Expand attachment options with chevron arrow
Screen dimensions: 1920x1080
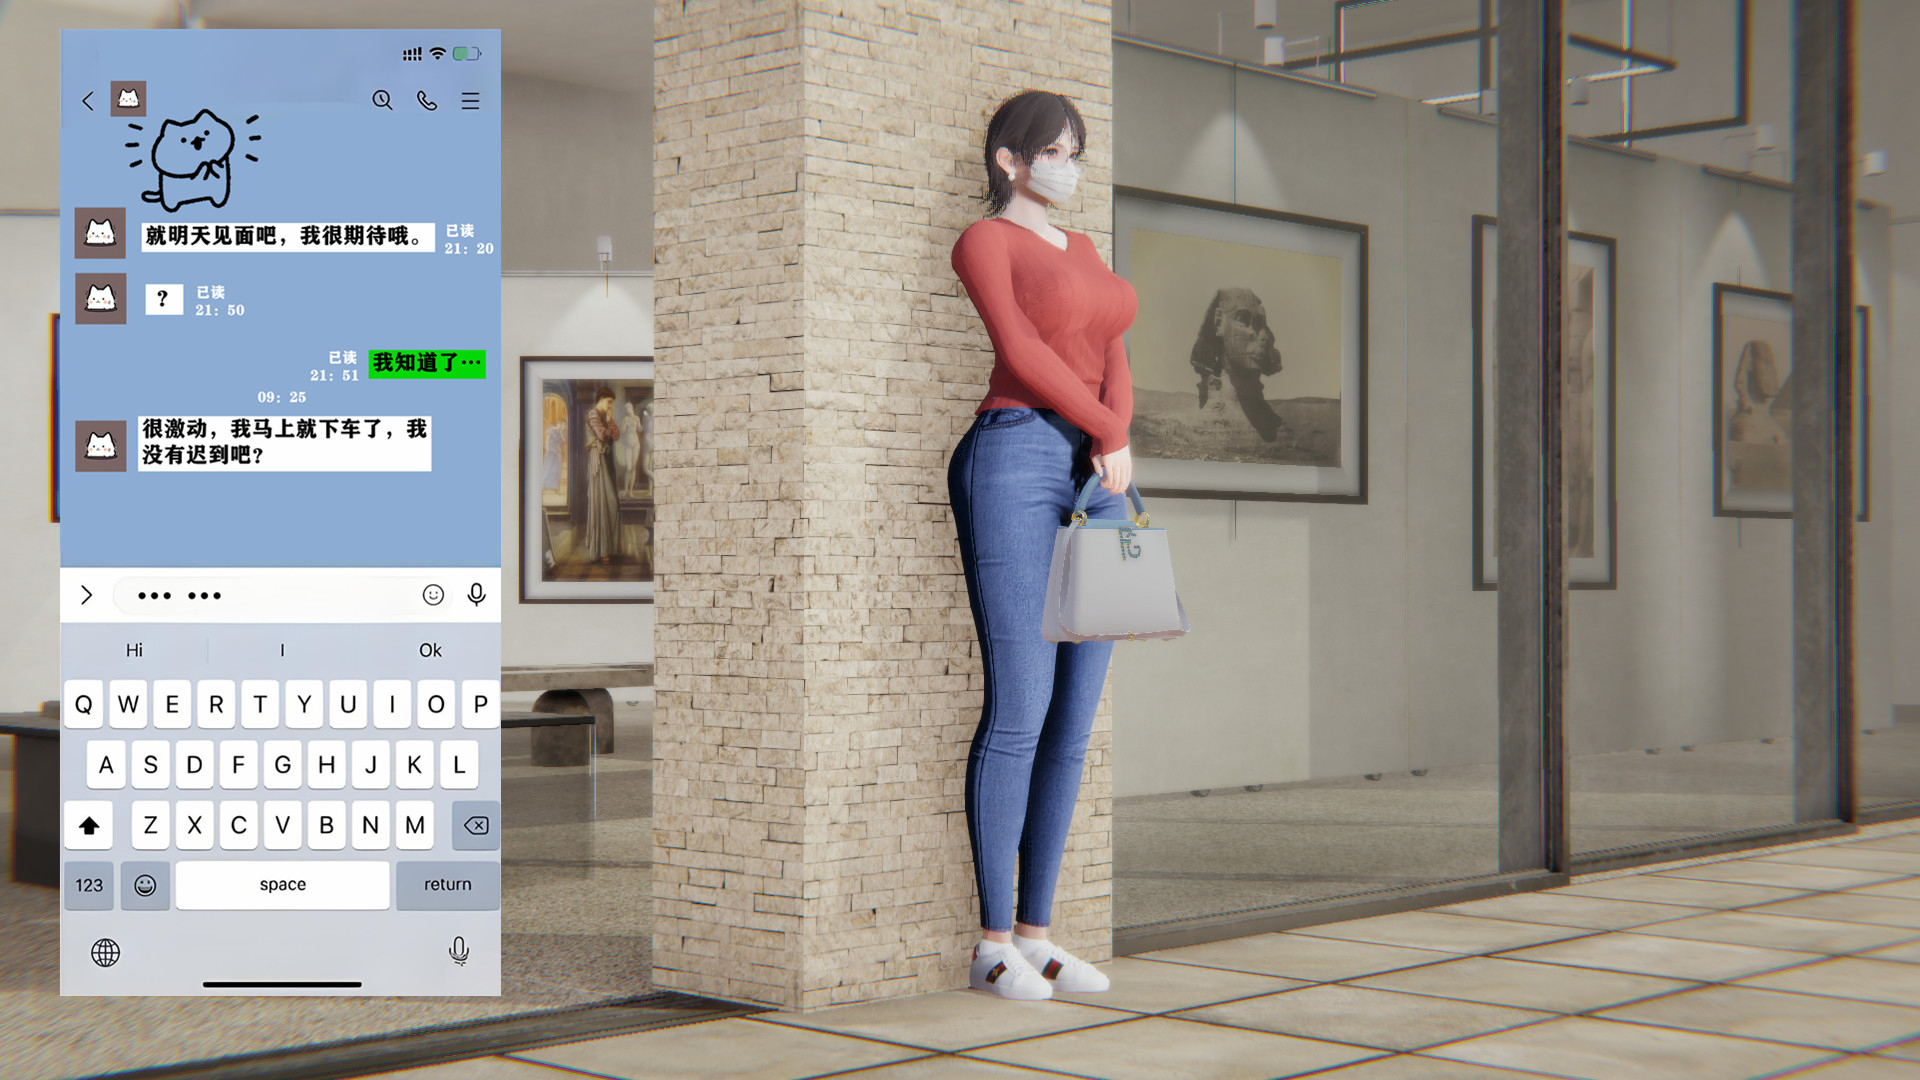coord(87,595)
